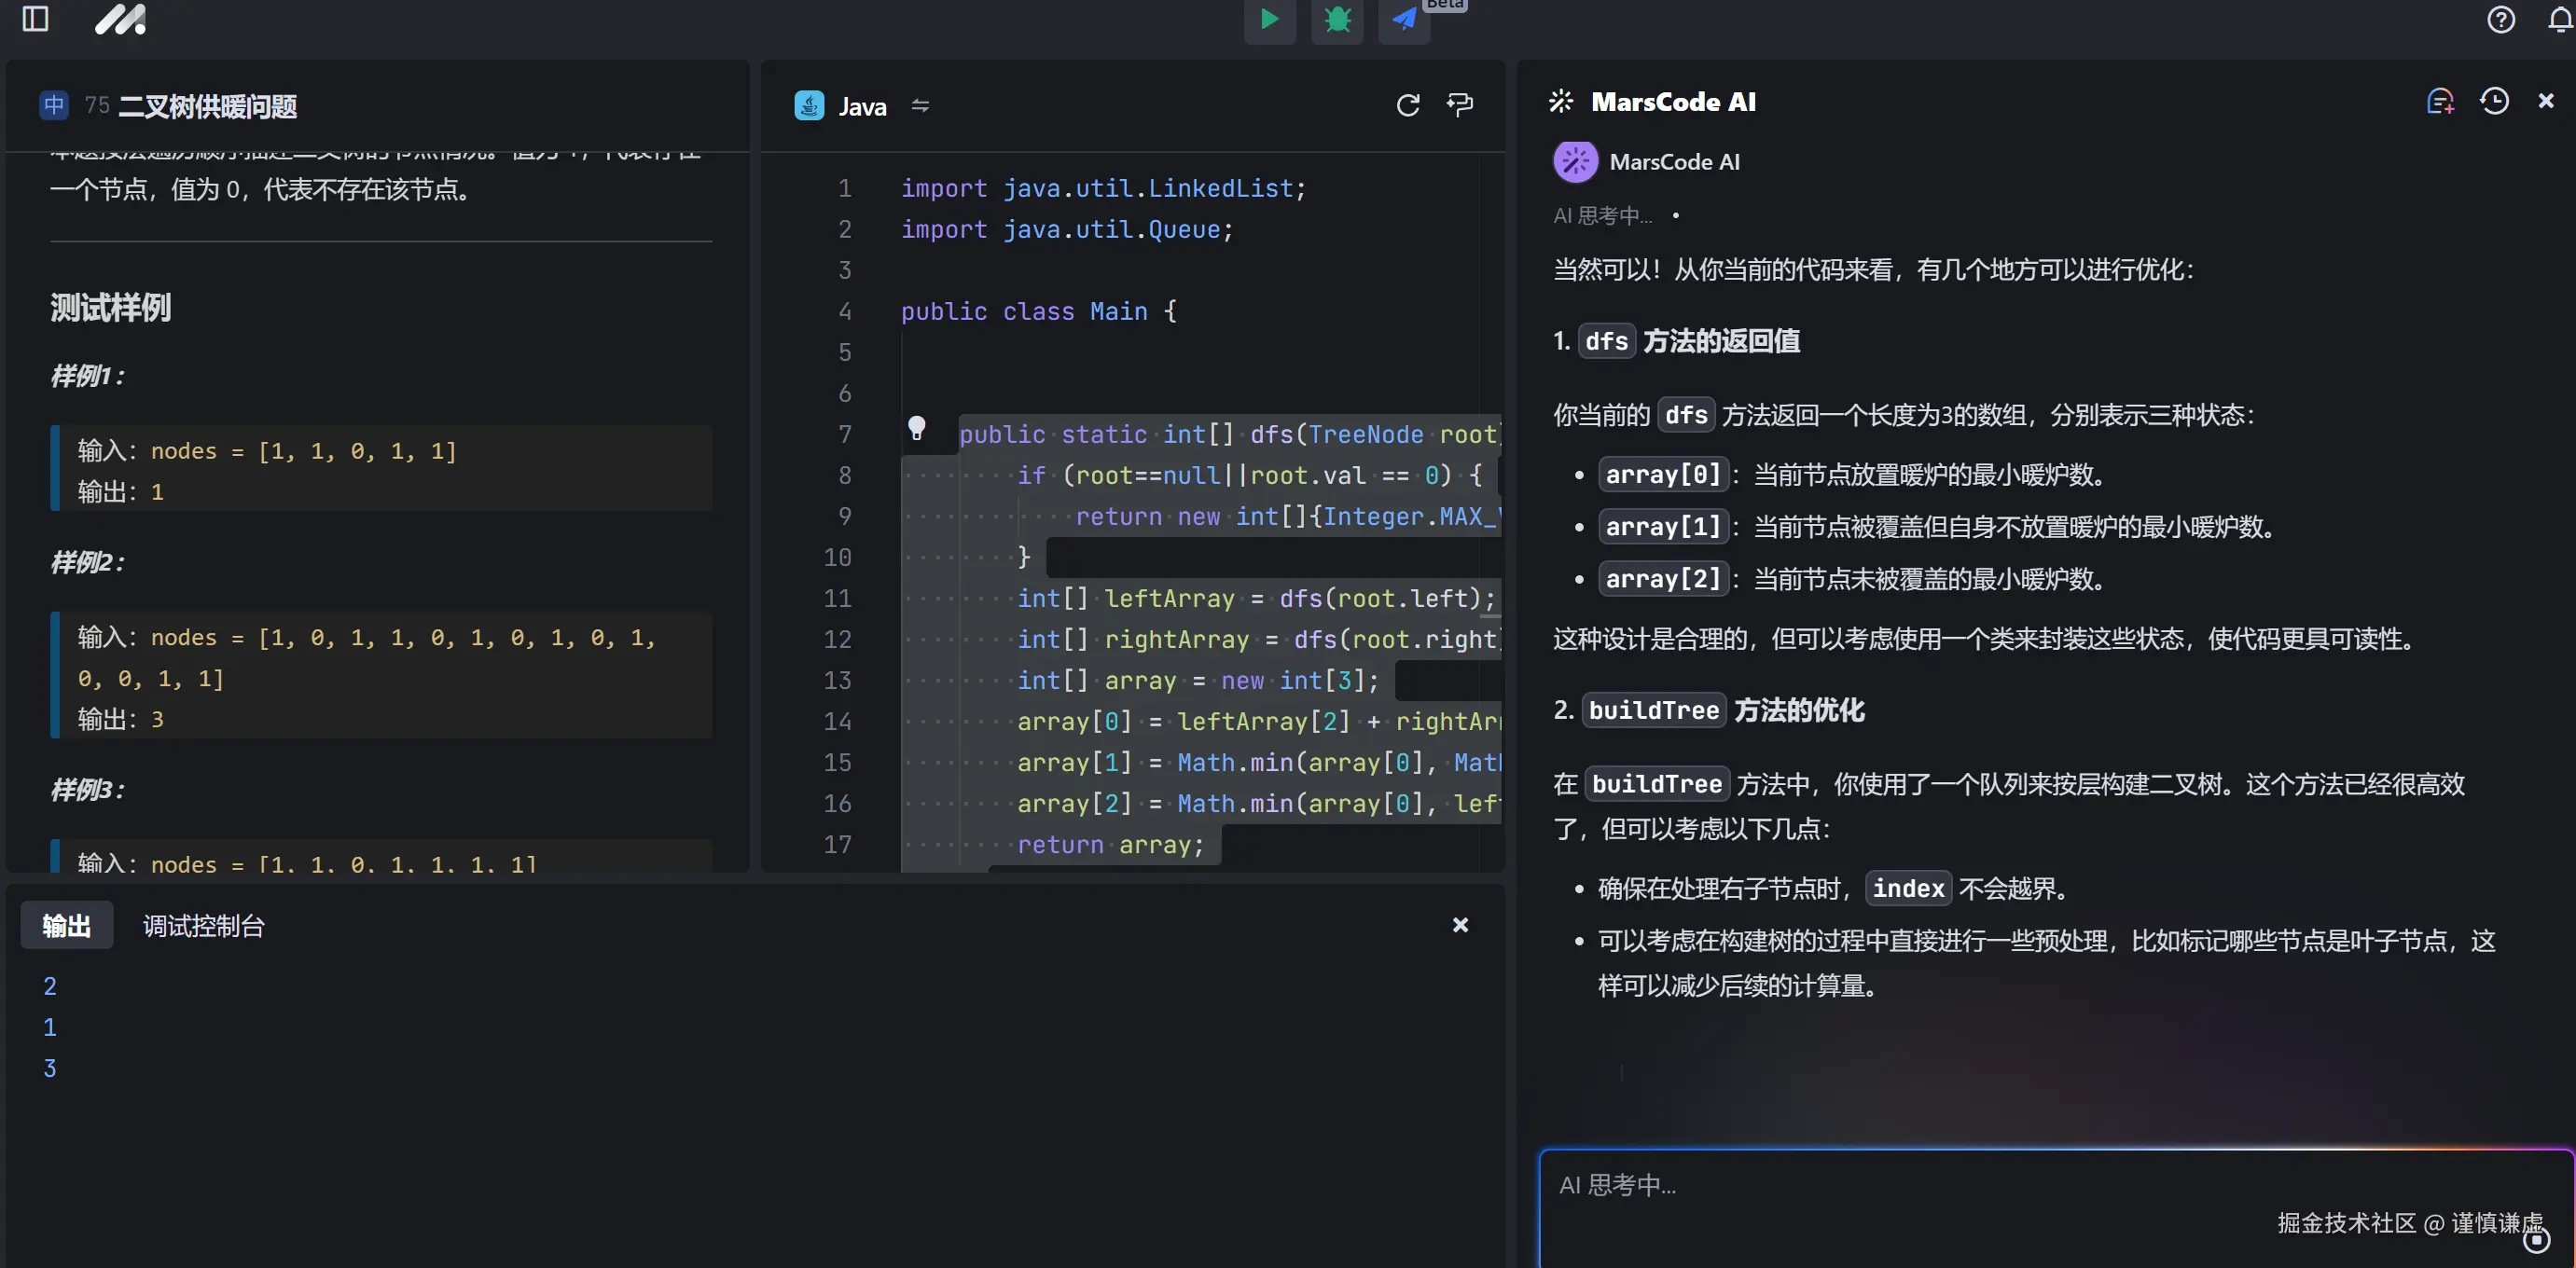Switch language via Java swap arrows
This screenshot has height=1268, width=2576.
pos(920,106)
